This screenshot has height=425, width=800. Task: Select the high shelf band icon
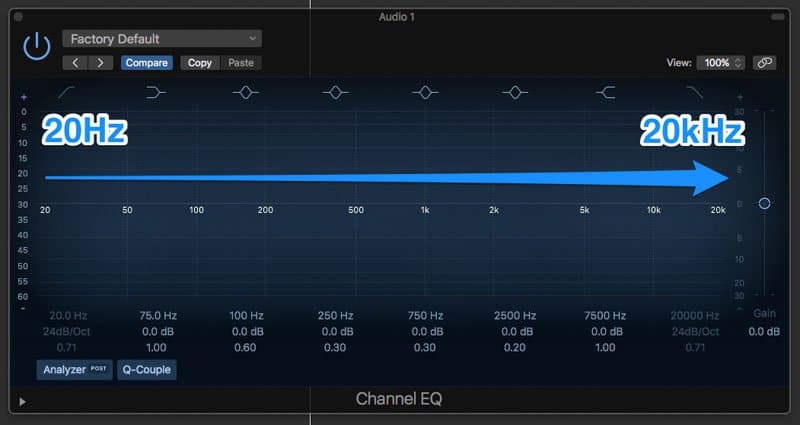[605, 92]
